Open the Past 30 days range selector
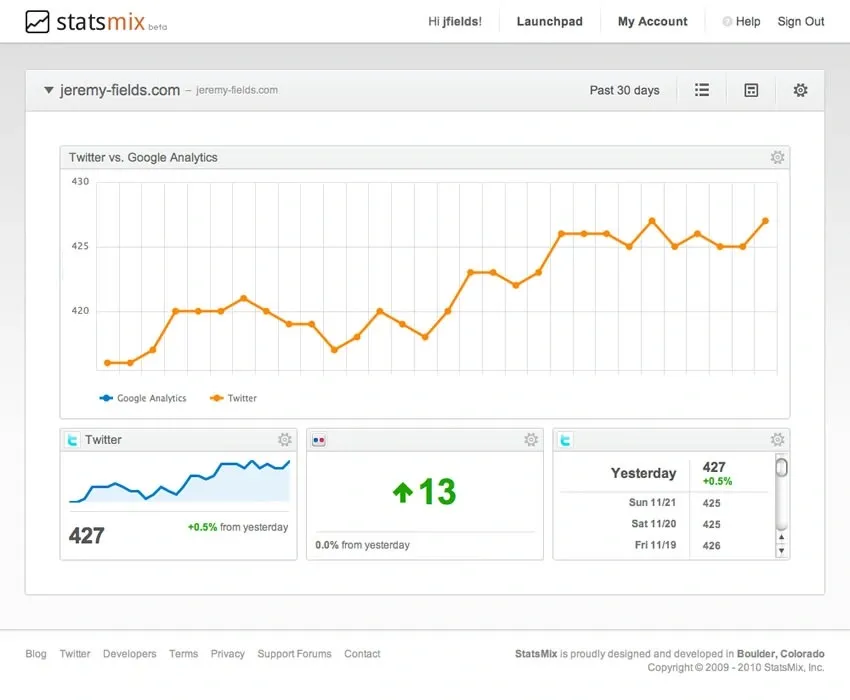 [624, 90]
